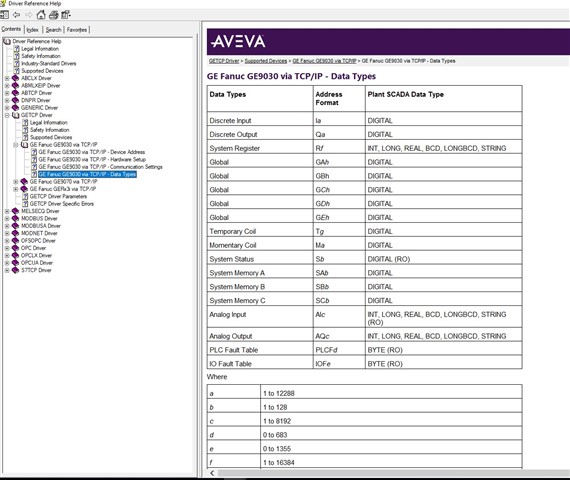Screen dimensions: 570x480
Task: Click the S7TCP Driver book icon
Action: click(15, 270)
